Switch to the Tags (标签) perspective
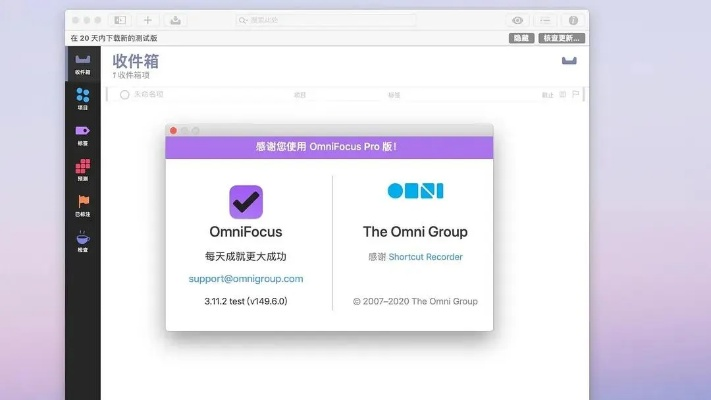Image resolution: width=711 pixels, height=400 pixels. pos(82,133)
